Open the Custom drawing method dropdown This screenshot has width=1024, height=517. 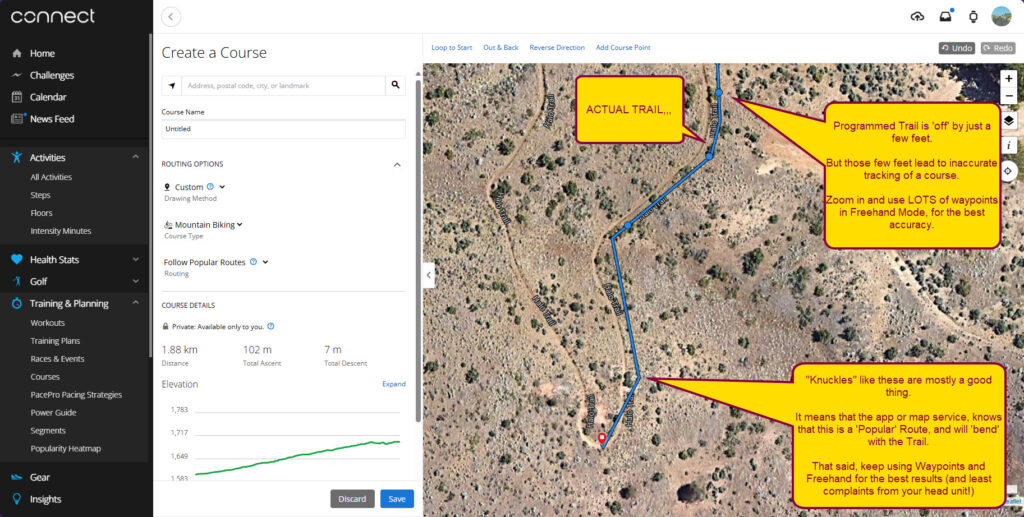223,187
